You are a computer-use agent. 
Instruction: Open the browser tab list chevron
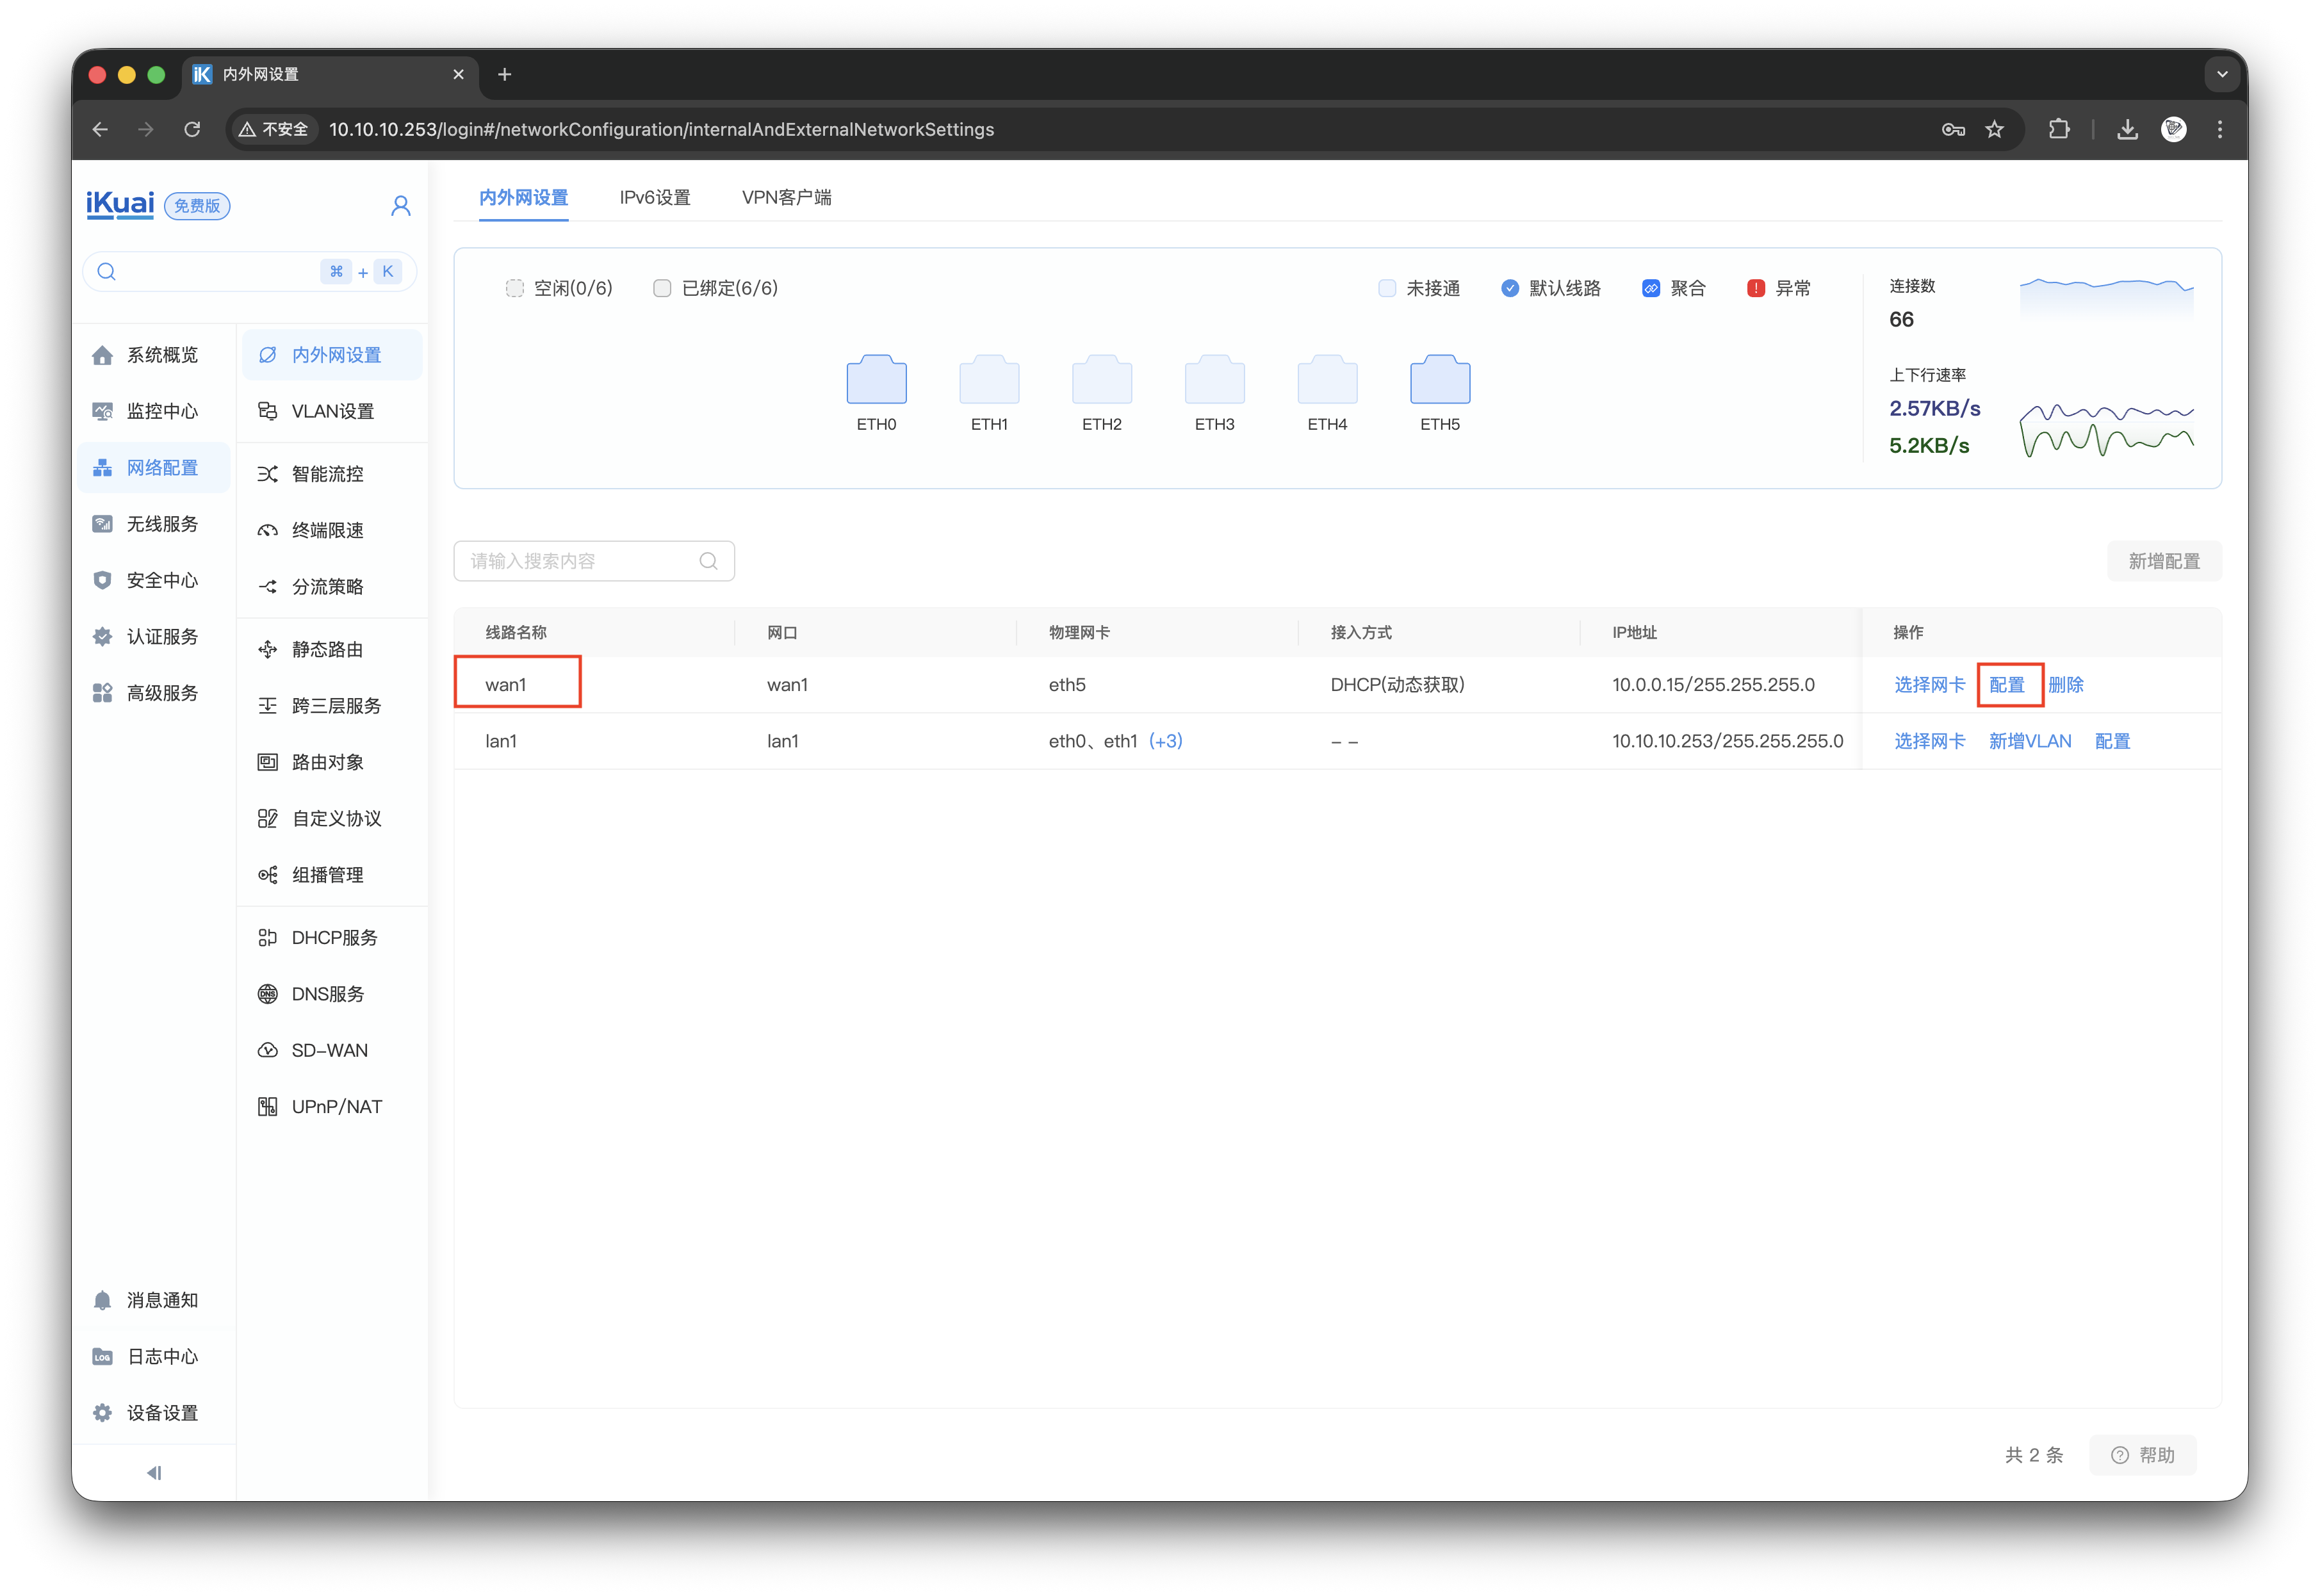click(2222, 74)
